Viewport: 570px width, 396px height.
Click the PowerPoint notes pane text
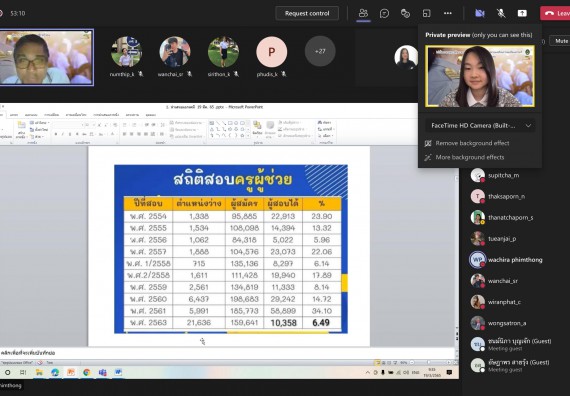click(x=28, y=353)
